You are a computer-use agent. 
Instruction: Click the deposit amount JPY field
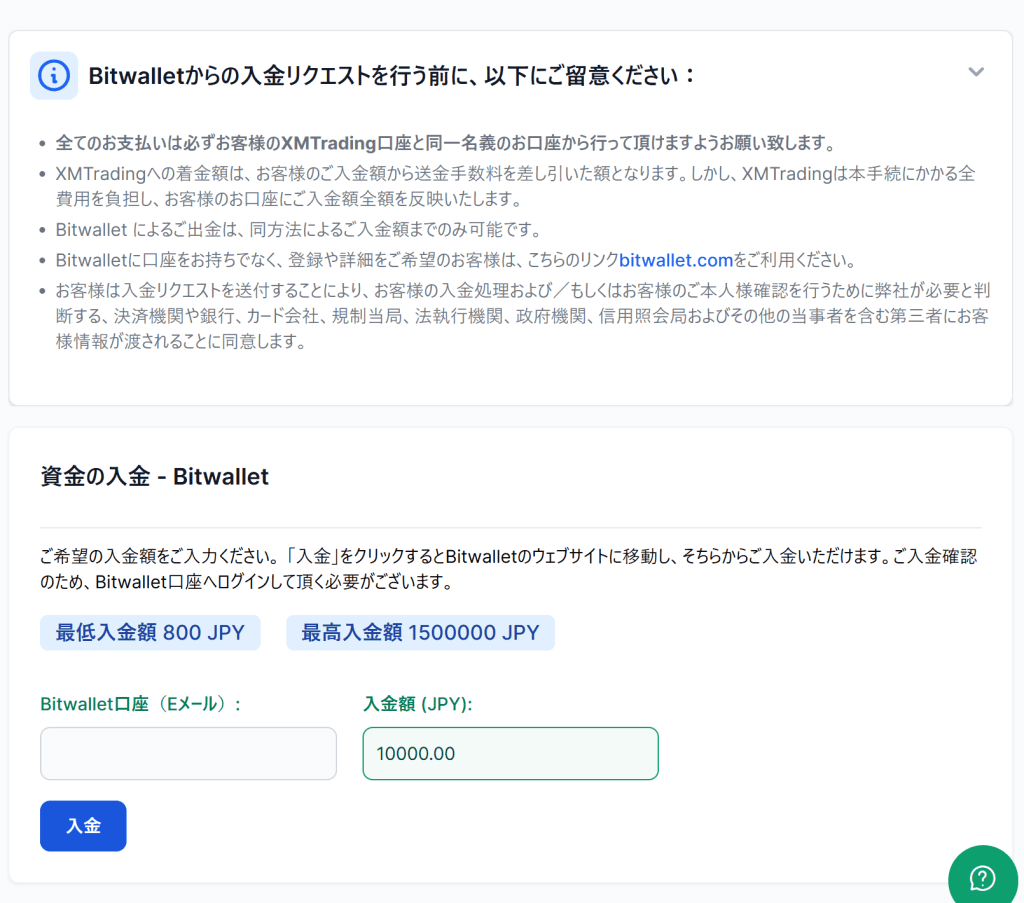click(510, 753)
